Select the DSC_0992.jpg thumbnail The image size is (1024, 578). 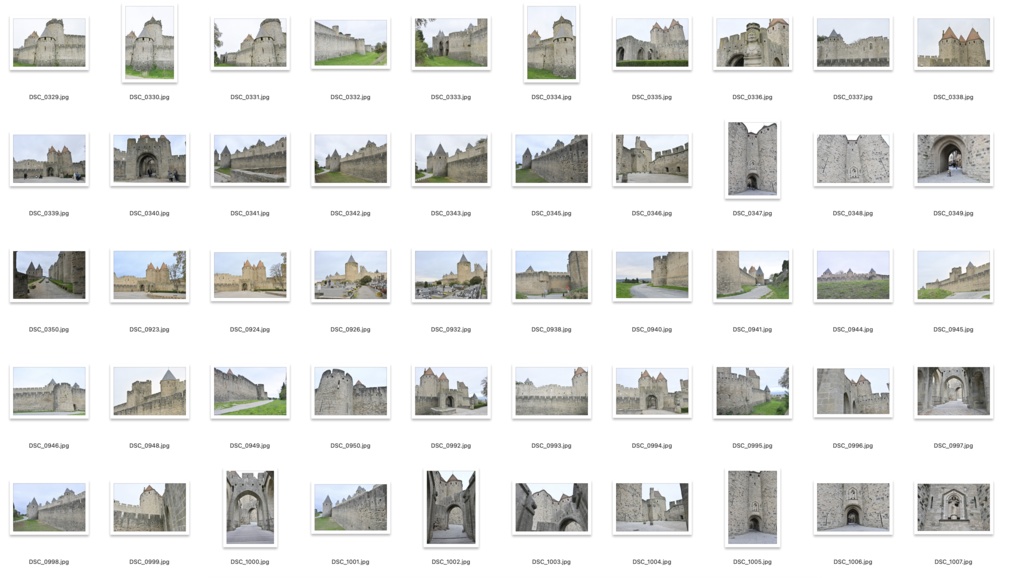coord(451,391)
